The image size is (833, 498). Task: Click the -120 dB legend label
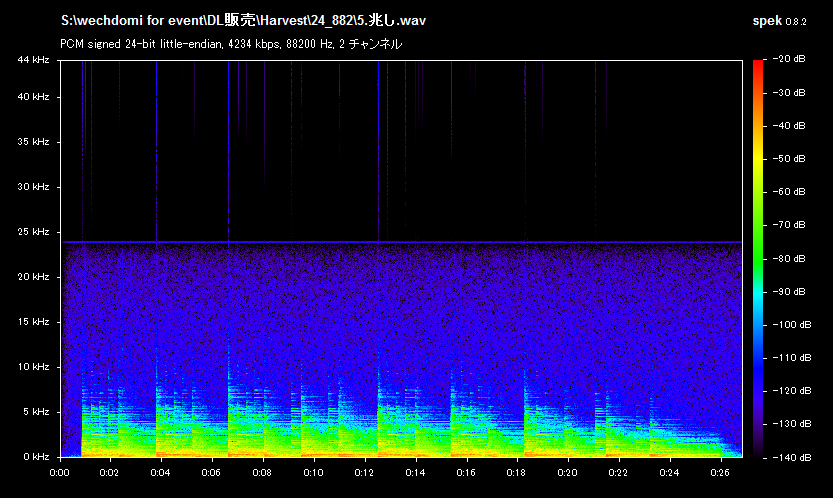pyautogui.click(x=791, y=391)
